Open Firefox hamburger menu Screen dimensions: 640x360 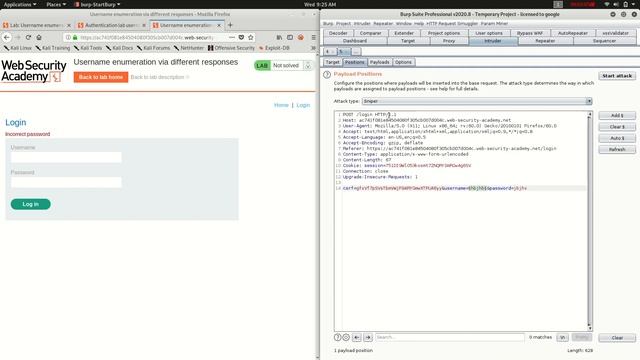coord(313,37)
